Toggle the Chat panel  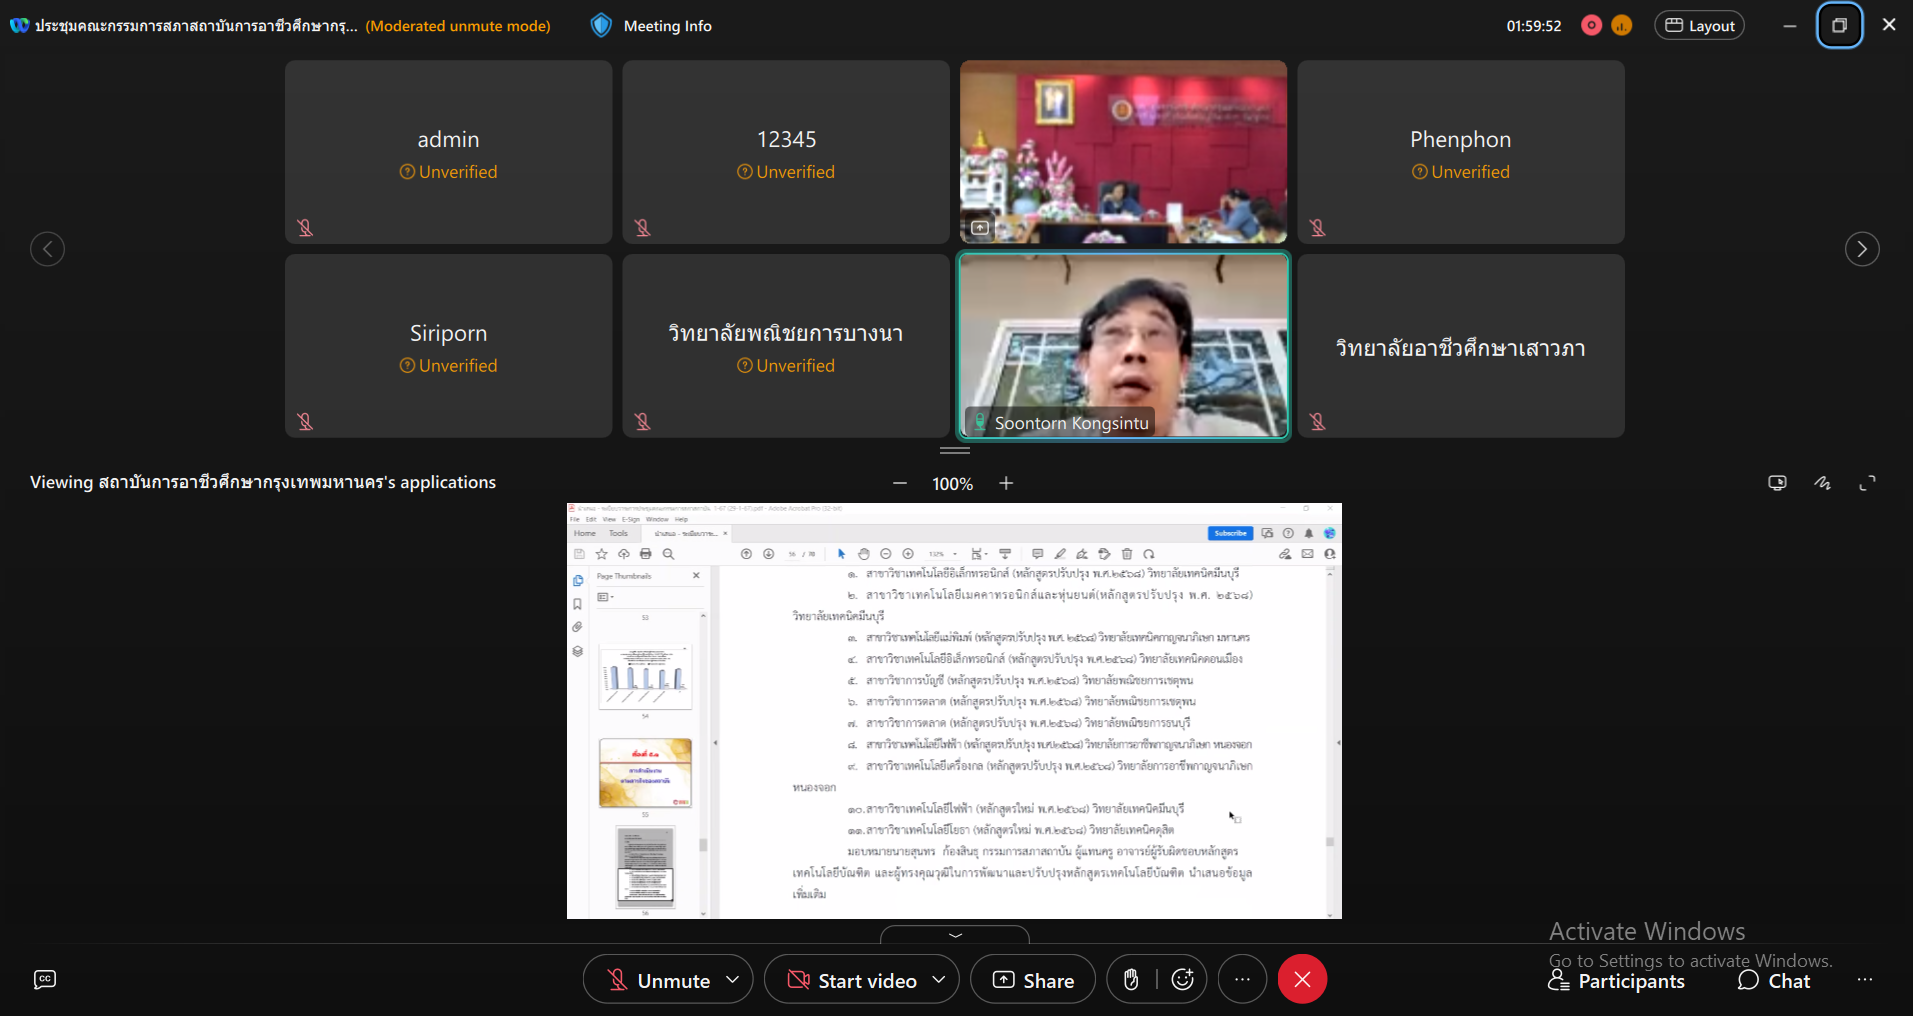tap(1774, 981)
